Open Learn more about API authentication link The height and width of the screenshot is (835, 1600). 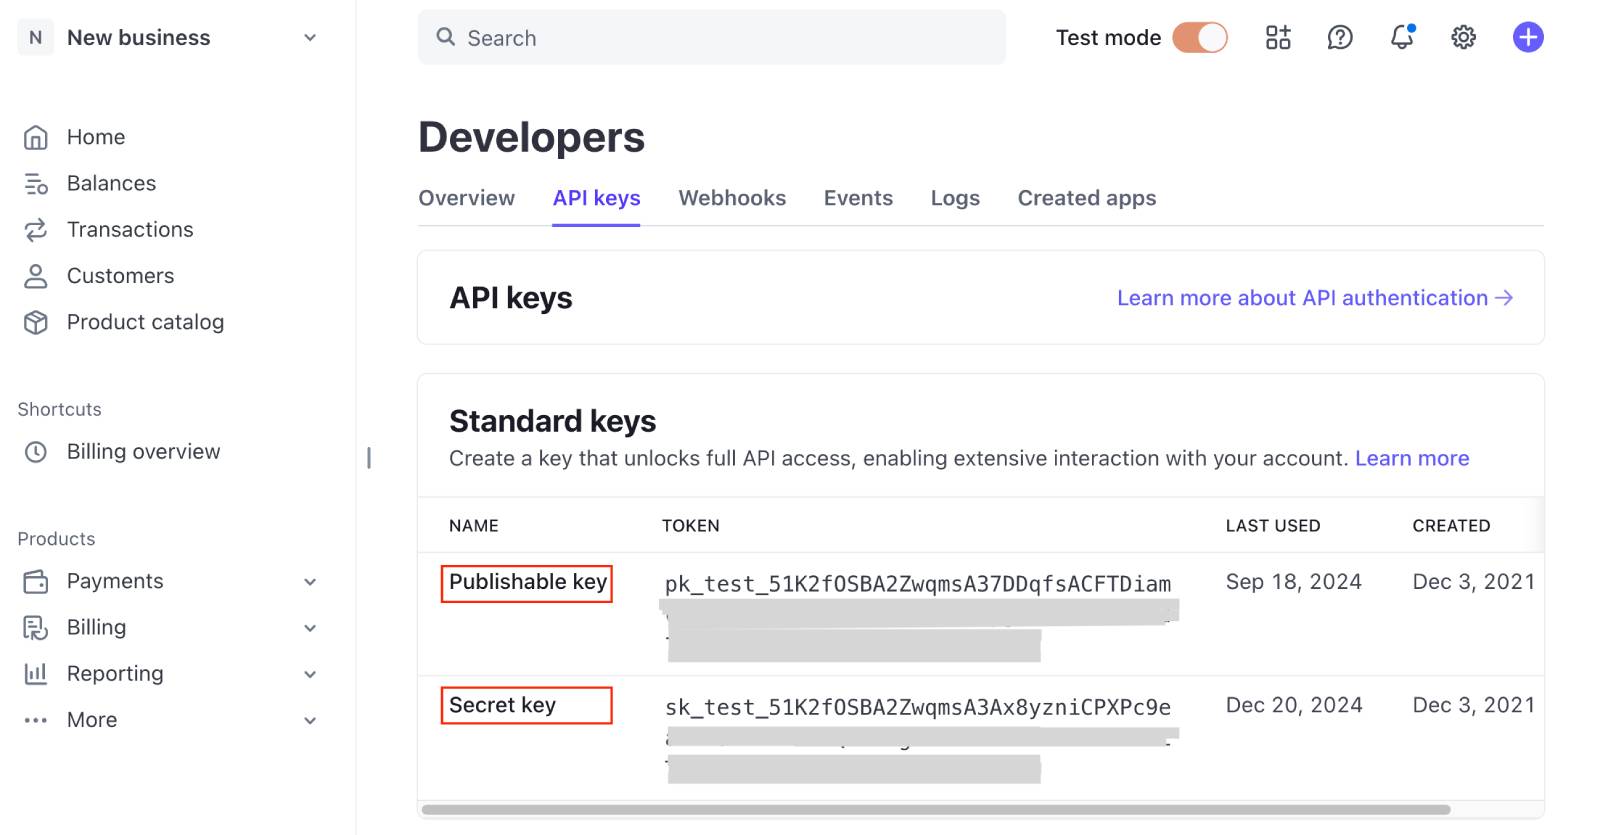coord(1314,298)
